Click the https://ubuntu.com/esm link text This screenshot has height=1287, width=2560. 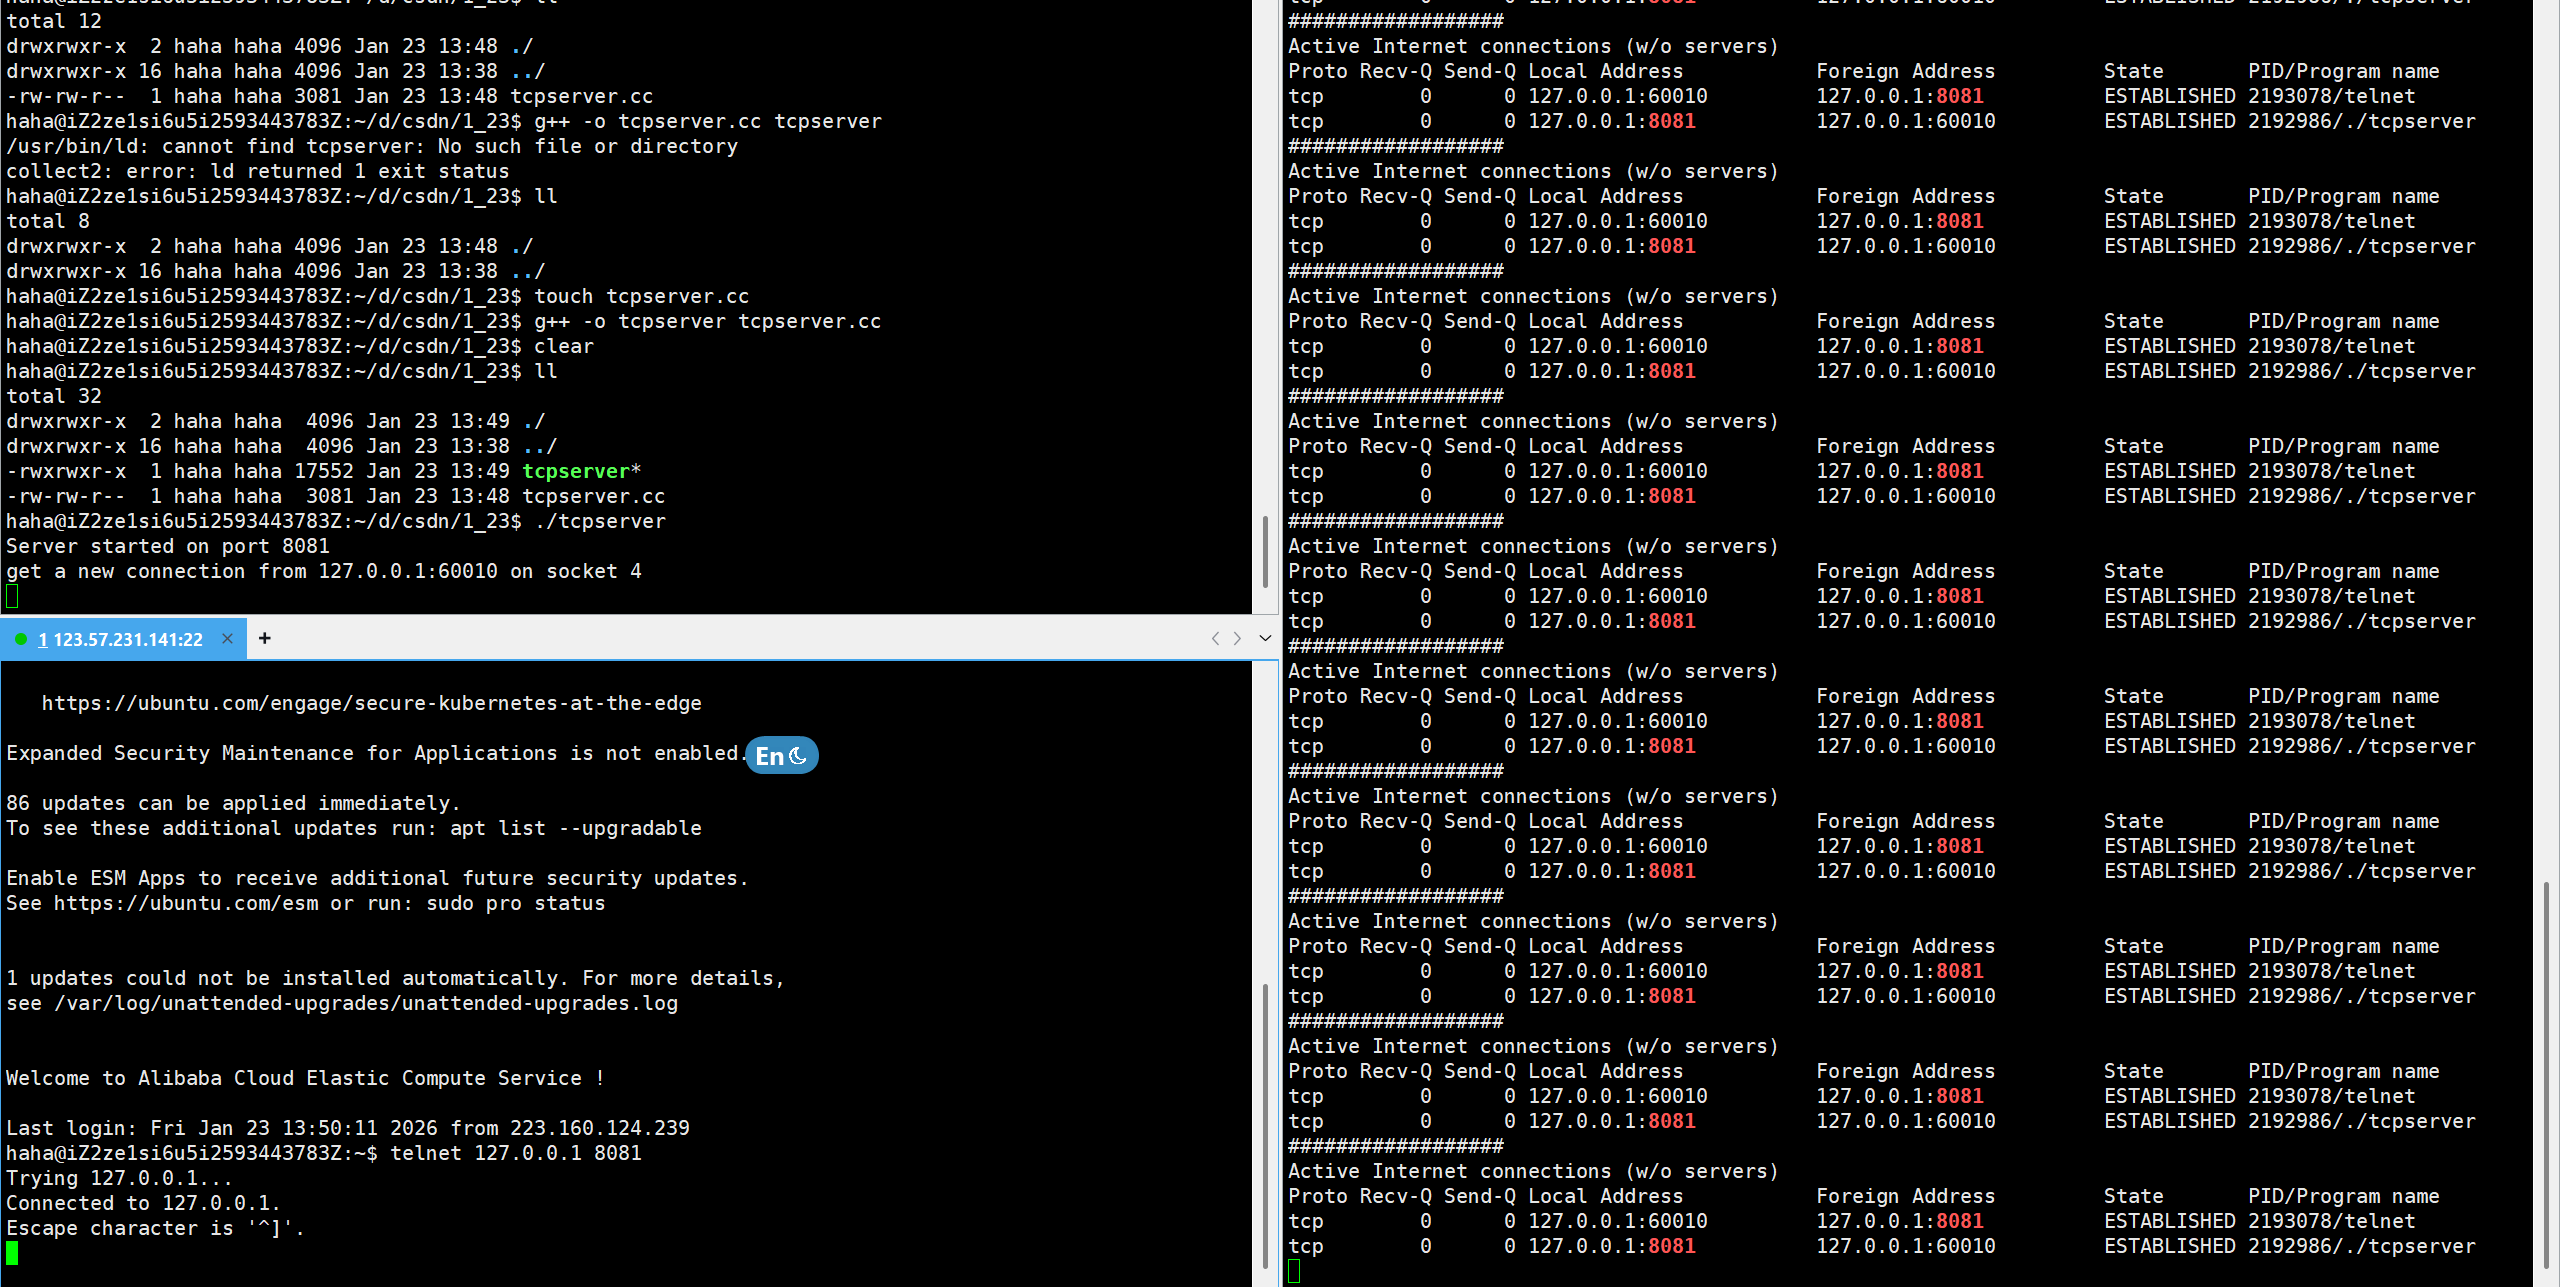tap(186, 903)
